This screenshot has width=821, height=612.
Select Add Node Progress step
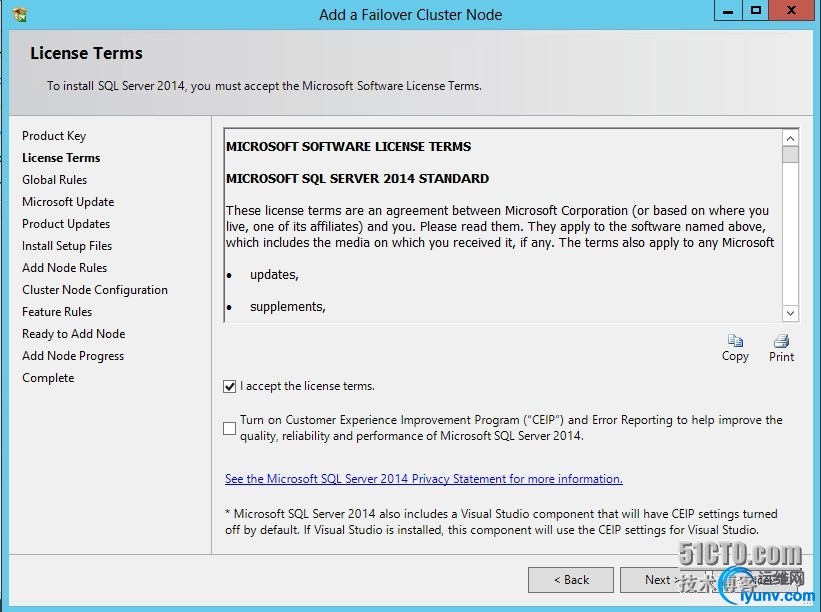click(x=73, y=355)
